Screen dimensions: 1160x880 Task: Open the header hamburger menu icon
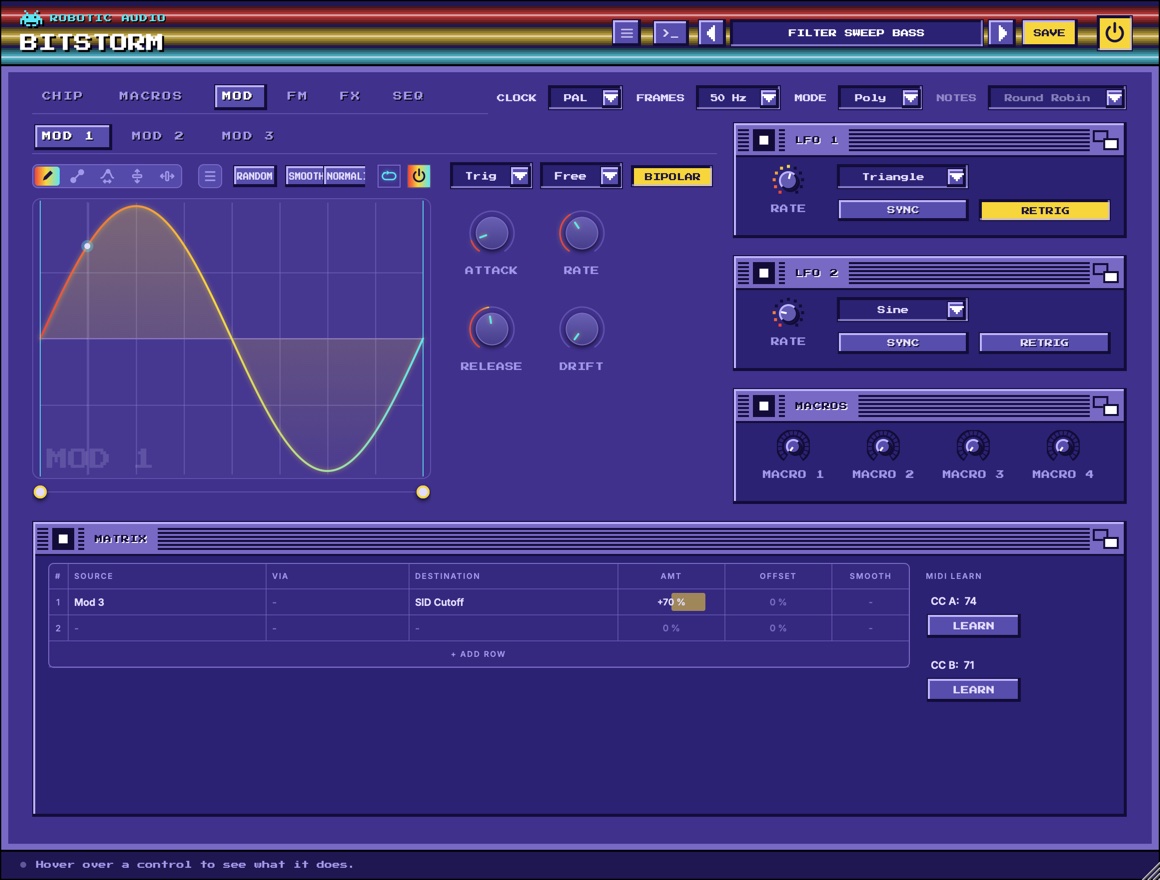626,33
